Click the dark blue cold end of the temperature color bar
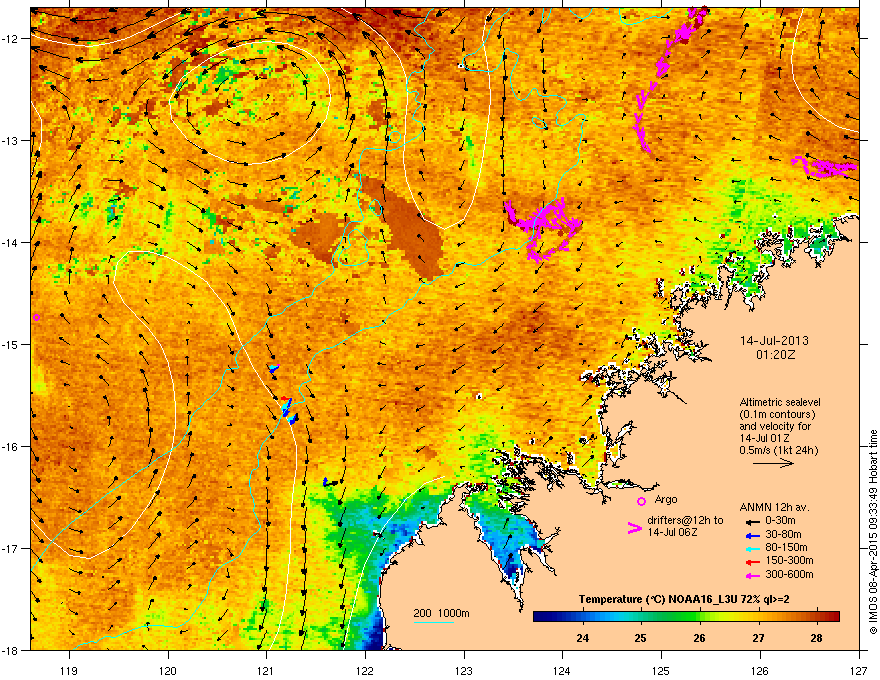The image size is (880, 680). pos(539,616)
